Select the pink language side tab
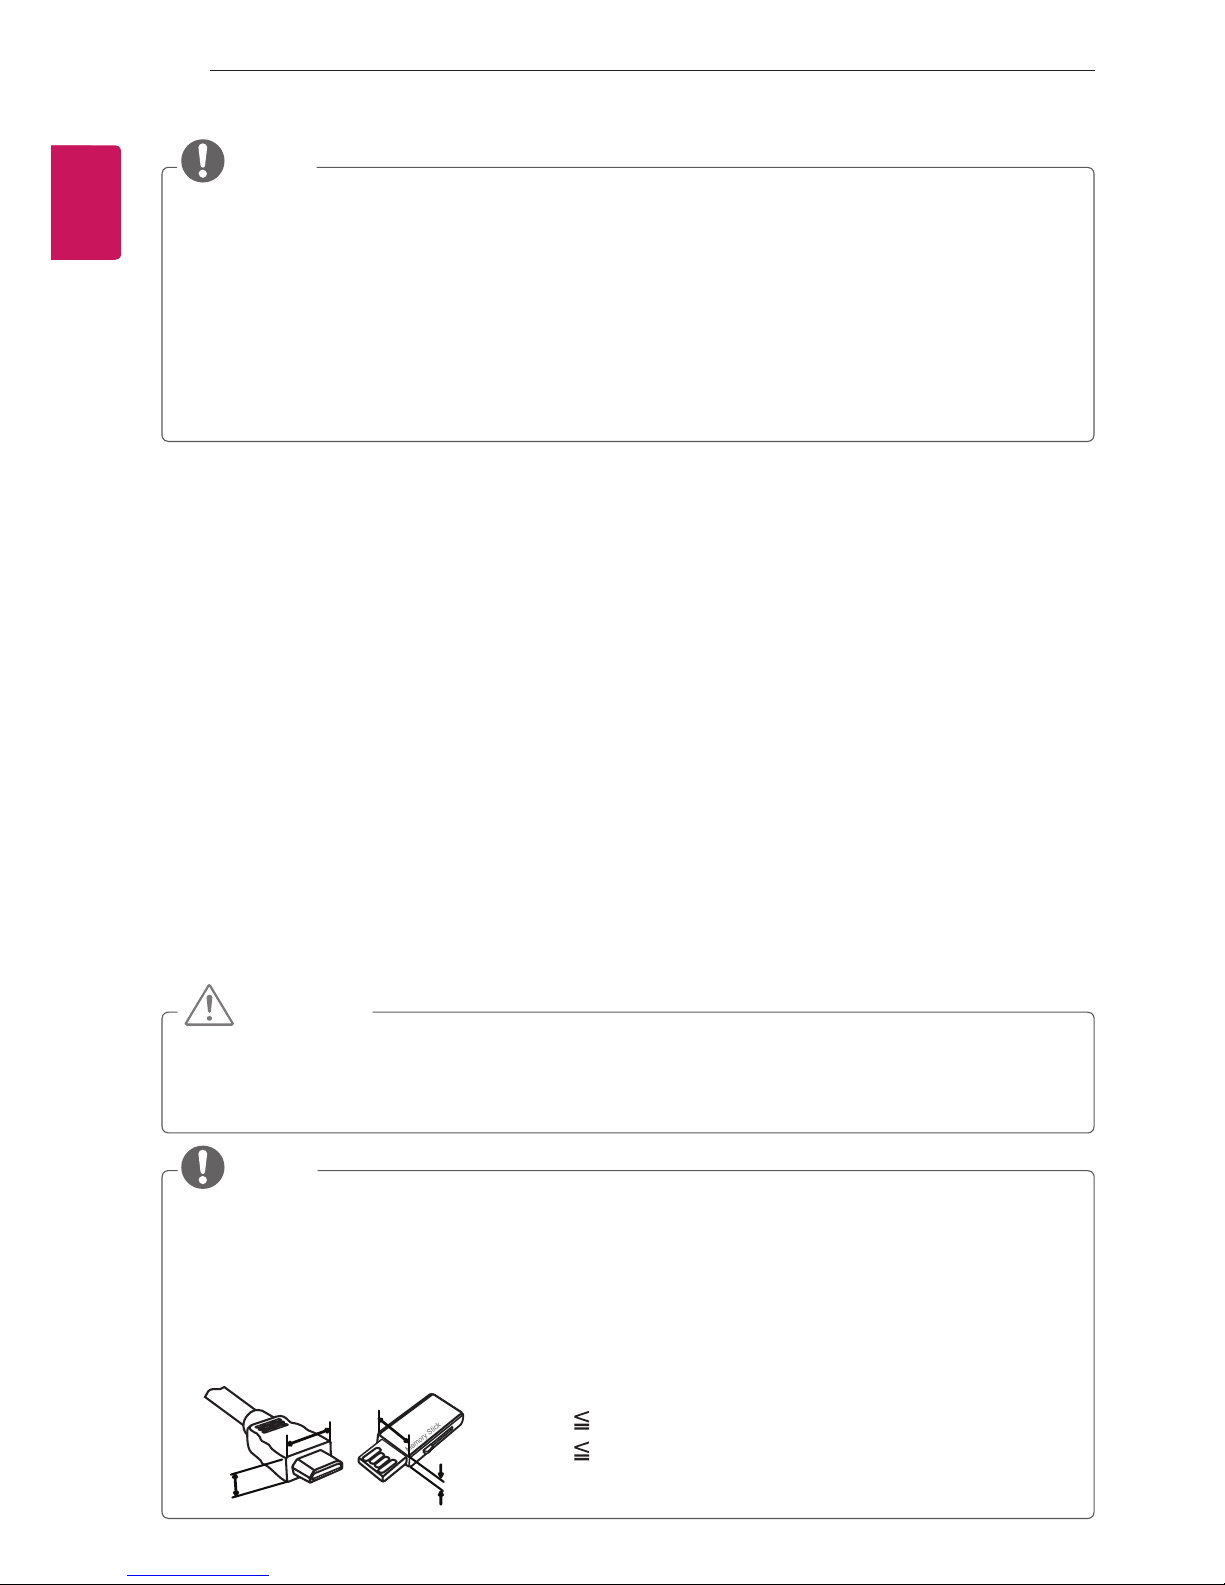Image resolution: width=1225 pixels, height=1585 pixels. [85, 202]
